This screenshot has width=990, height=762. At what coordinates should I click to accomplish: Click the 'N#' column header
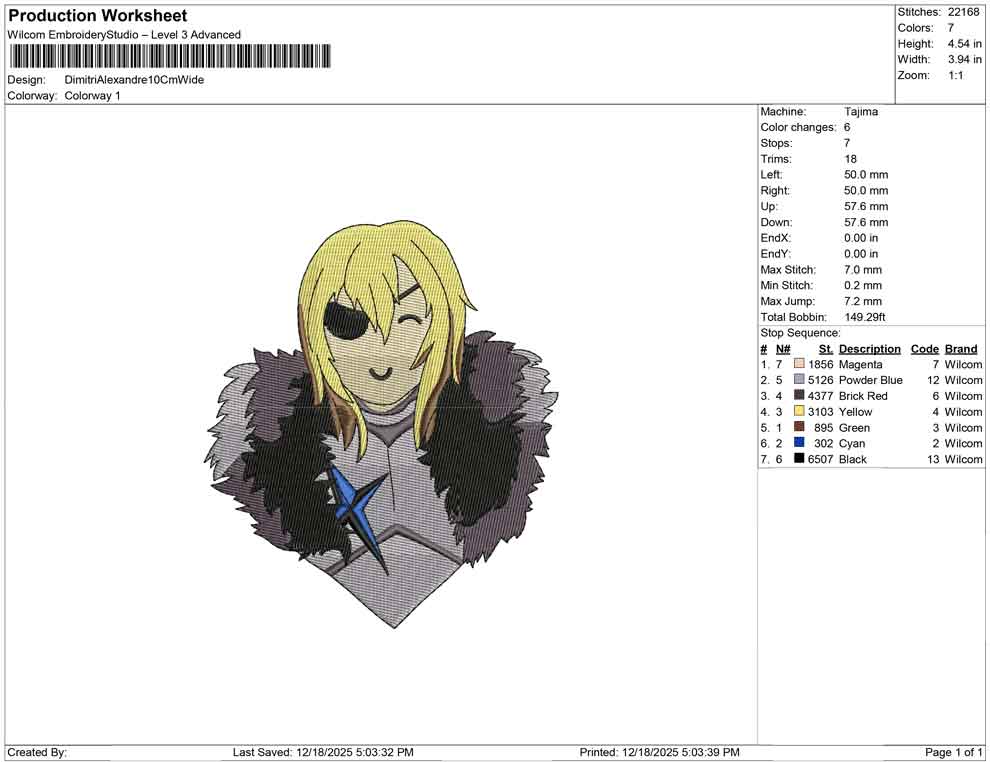(x=783, y=349)
